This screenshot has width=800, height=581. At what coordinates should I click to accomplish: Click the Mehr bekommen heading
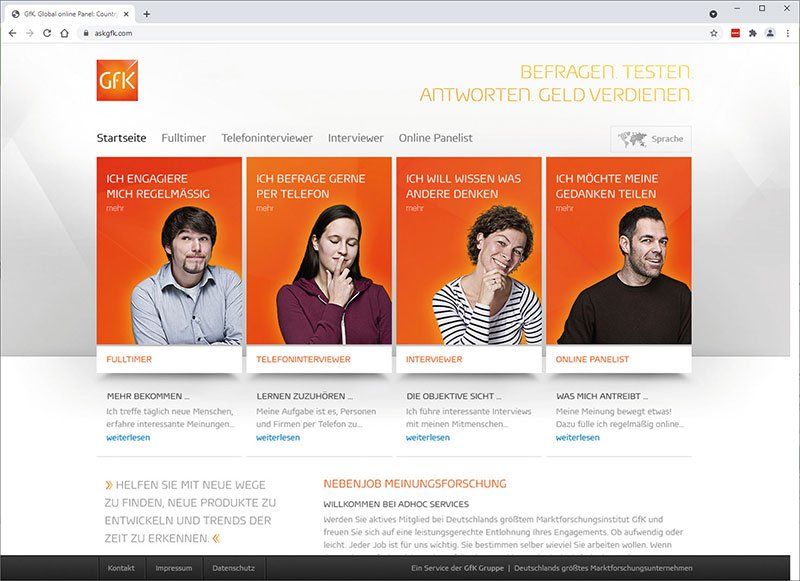pos(148,396)
